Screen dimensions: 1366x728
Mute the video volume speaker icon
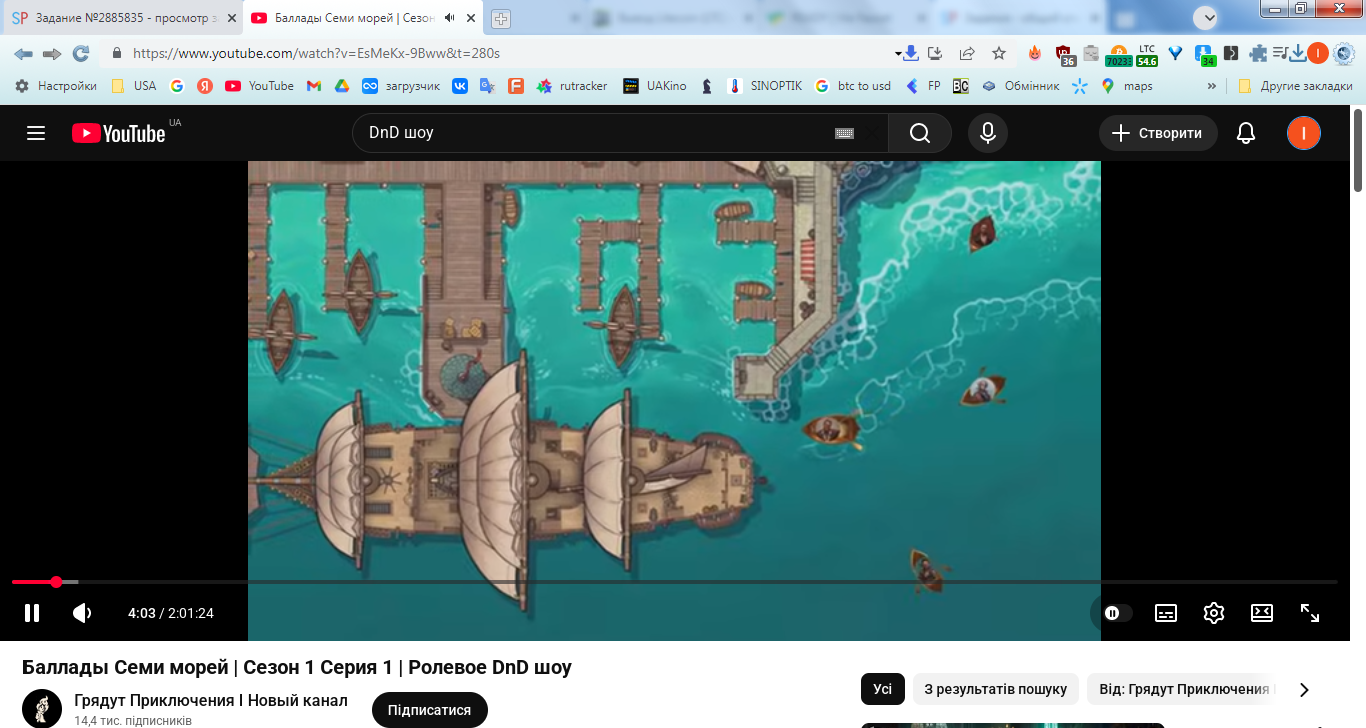click(82, 613)
